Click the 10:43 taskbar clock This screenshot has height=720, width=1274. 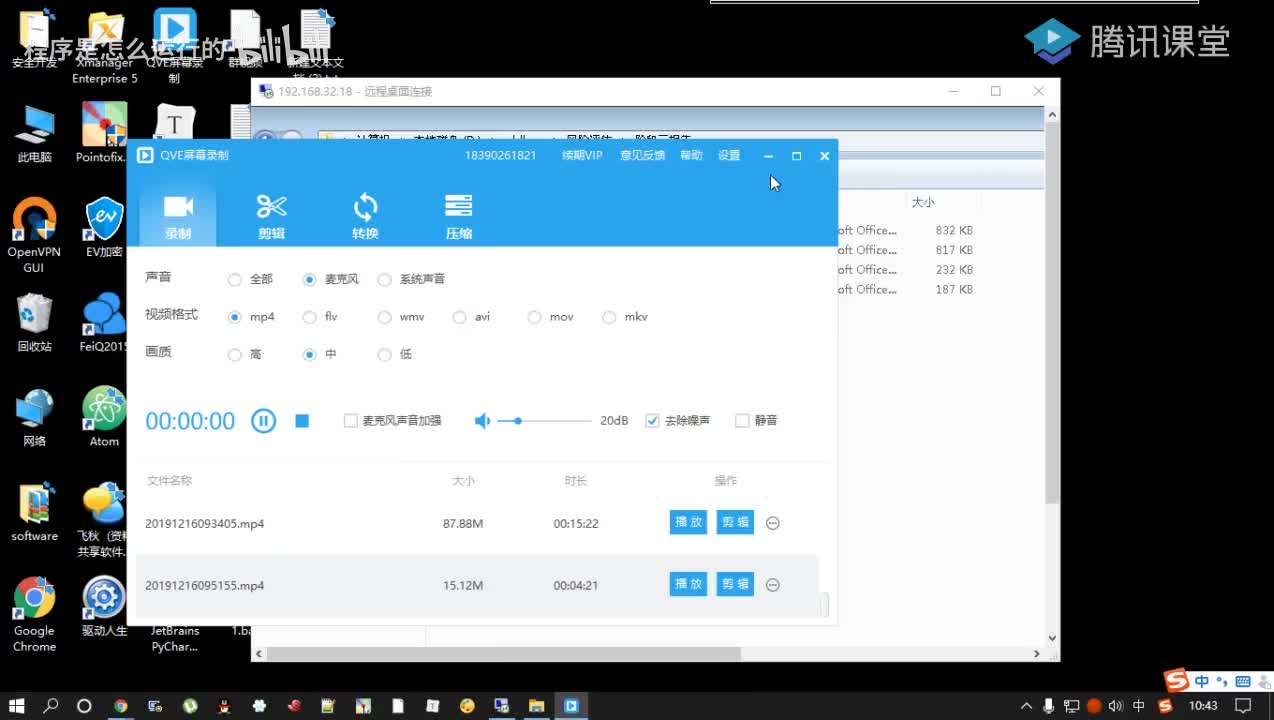click(x=1203, y=706)
